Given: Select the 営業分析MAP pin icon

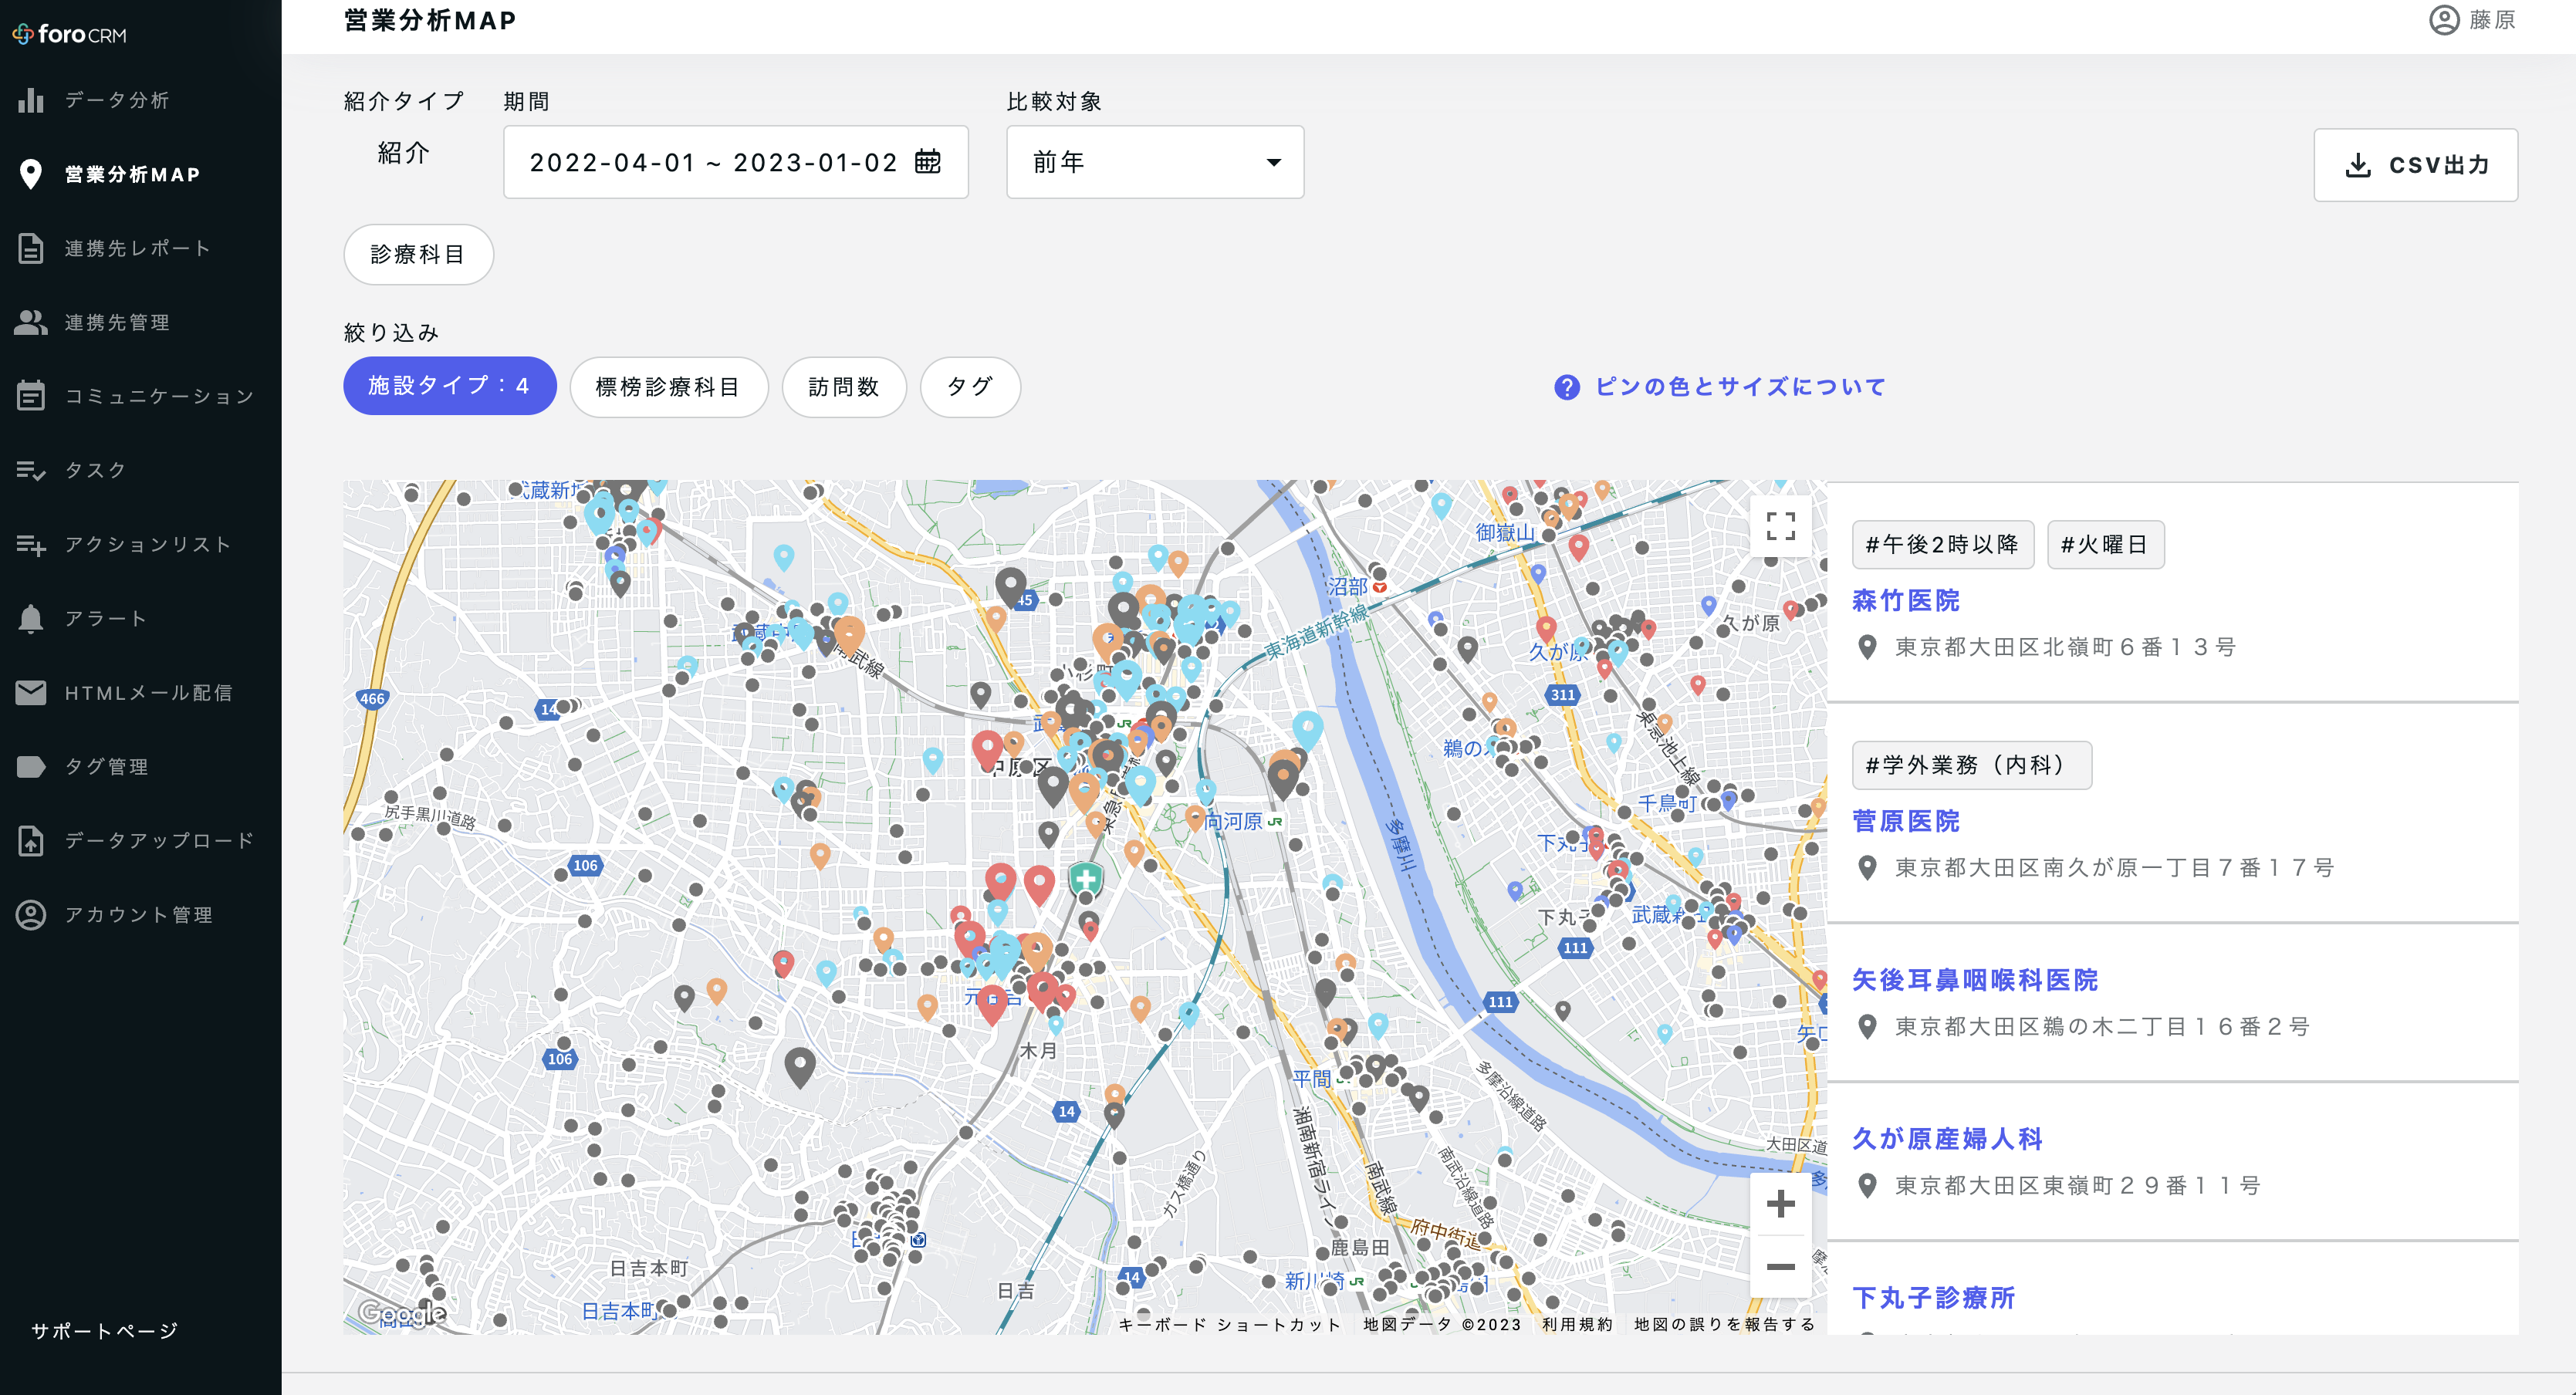Looking at the screenshot, I should pyautogui.click(x=31, y=174).
